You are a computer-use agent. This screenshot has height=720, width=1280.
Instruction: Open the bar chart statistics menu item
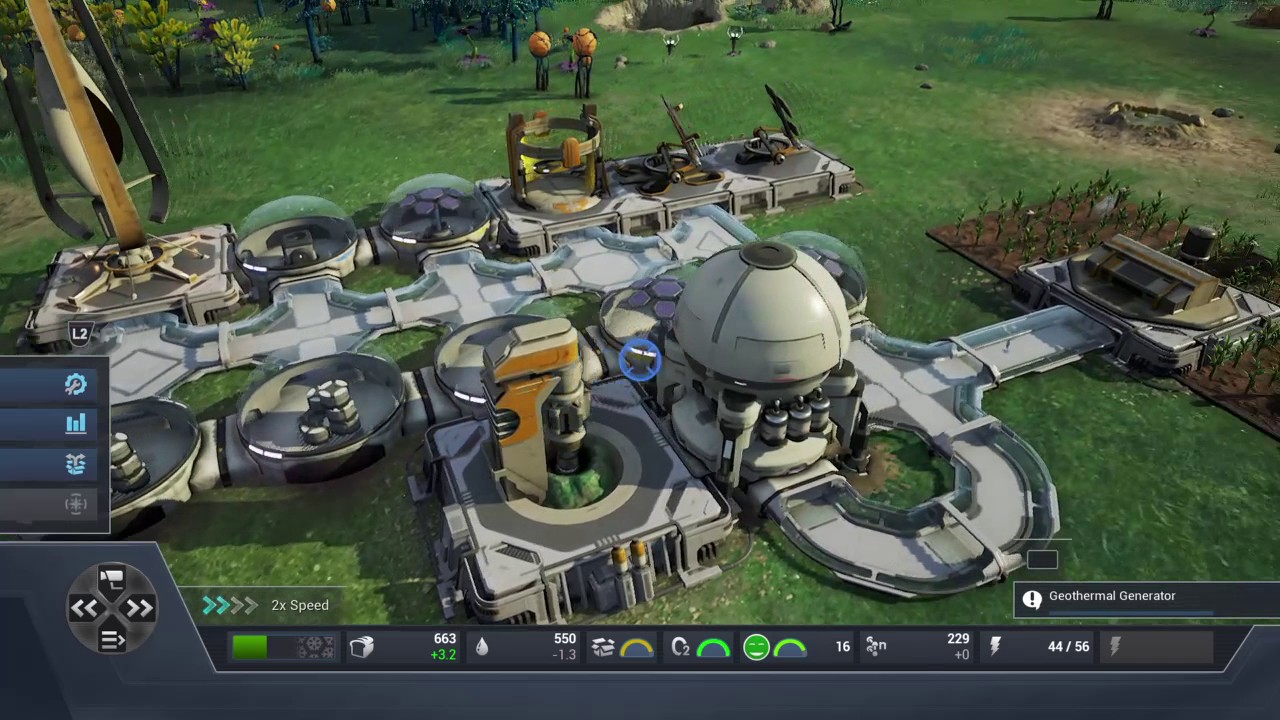[75, 424]
